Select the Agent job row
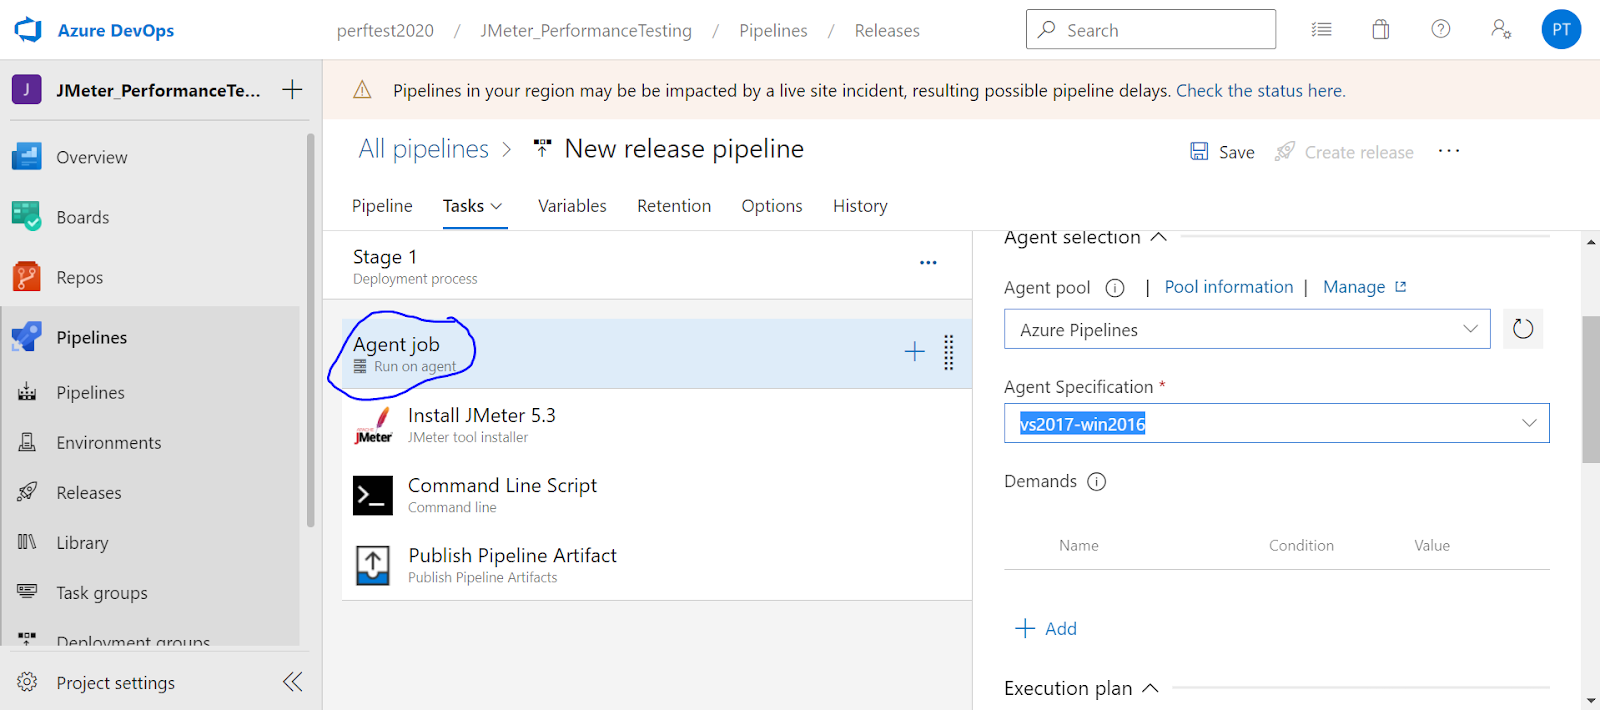This screenshot has width=1600, height=710. pyautogui.click(x=657, y=353)
